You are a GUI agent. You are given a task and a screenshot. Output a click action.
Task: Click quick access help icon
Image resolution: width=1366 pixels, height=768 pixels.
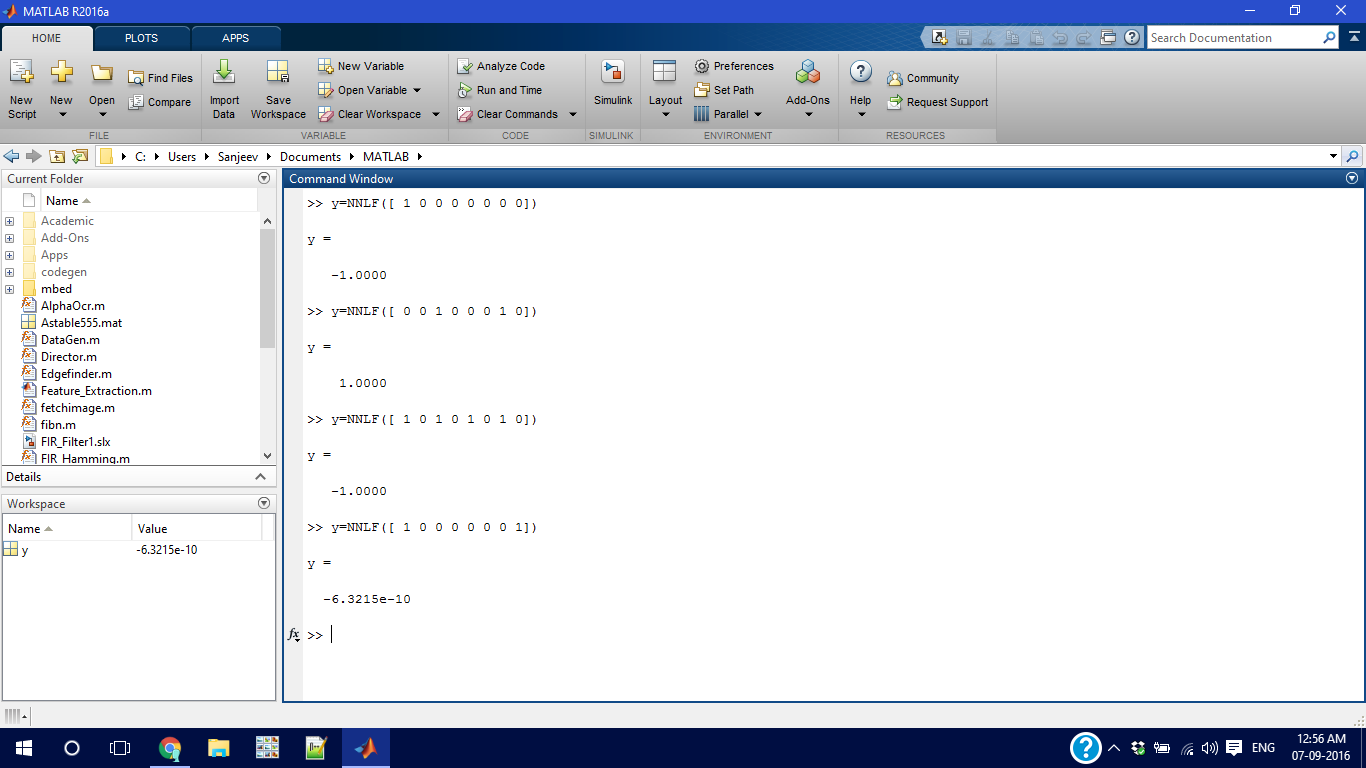coord(1132,37)
